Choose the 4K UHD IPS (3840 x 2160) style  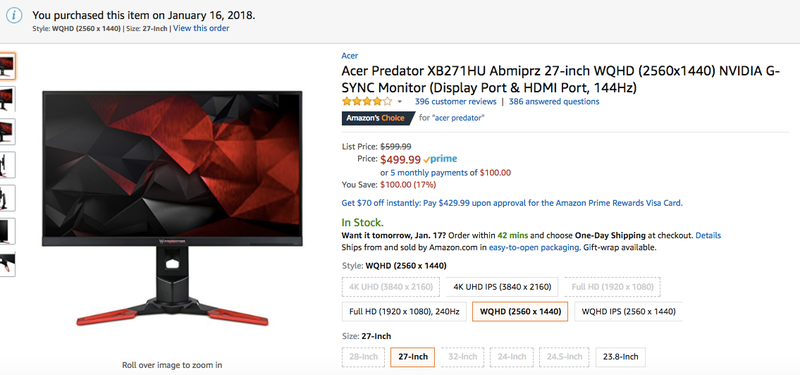click(x=502, y=287)
